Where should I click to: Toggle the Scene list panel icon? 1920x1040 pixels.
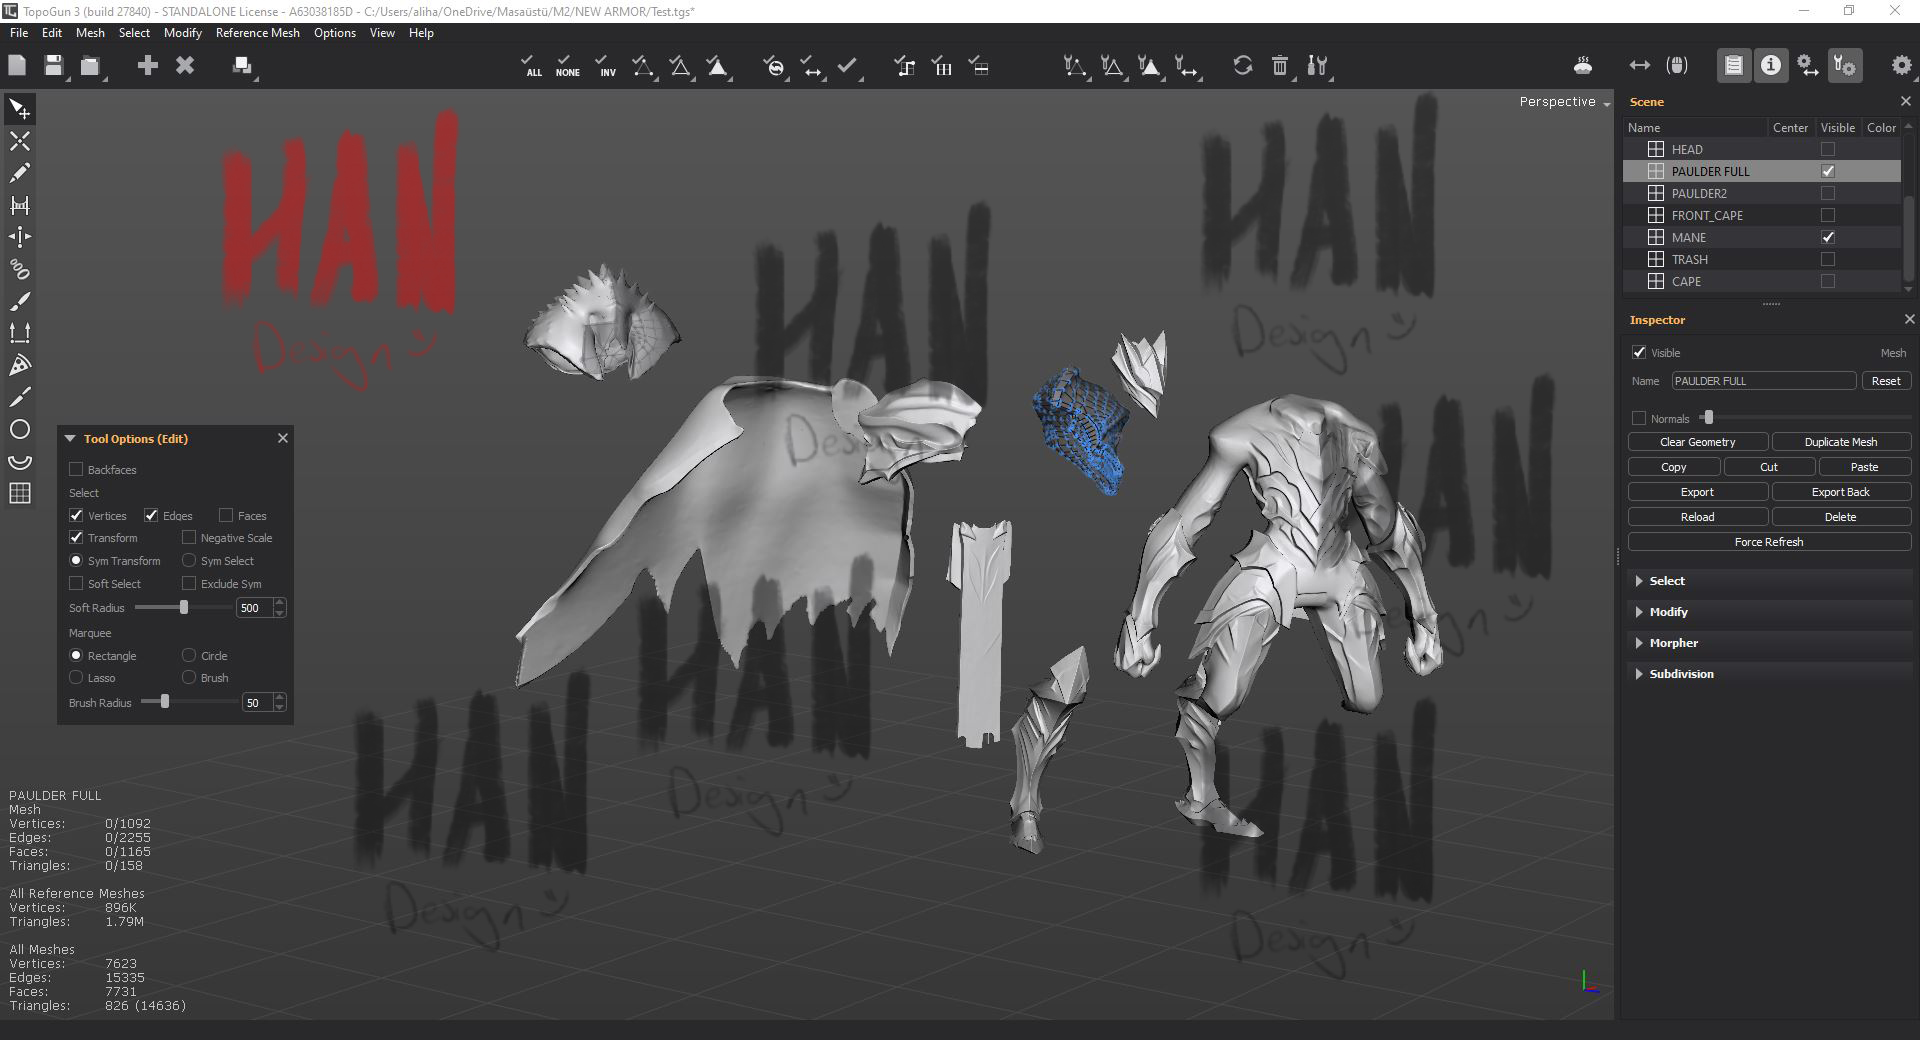(1734, 66)
